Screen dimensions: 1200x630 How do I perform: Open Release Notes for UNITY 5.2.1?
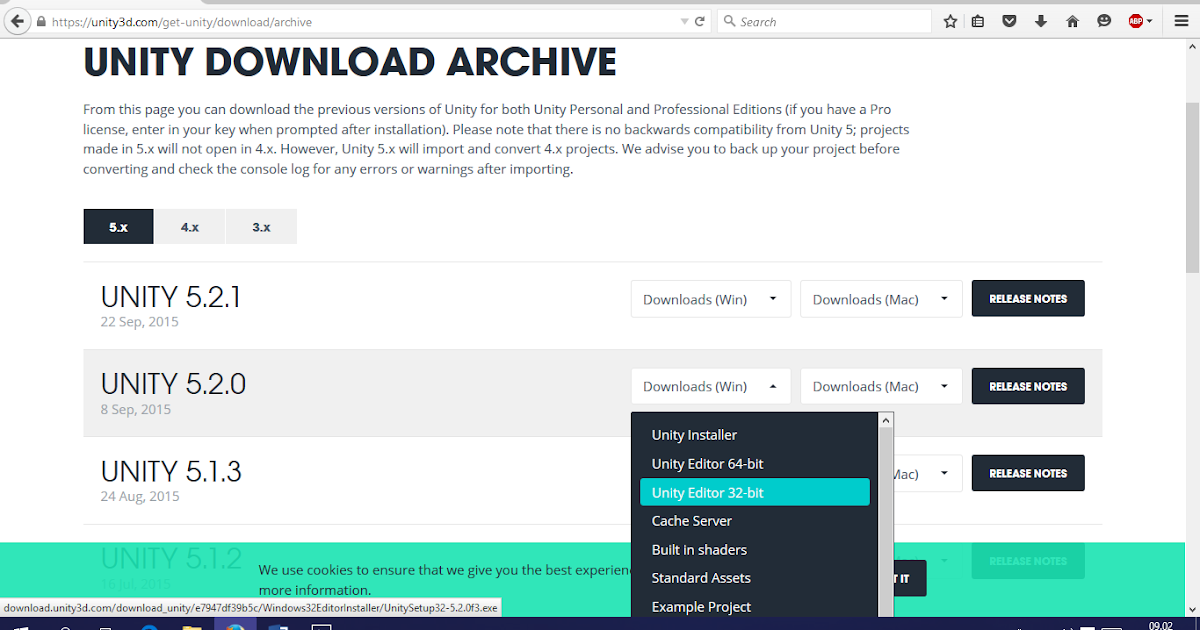coord(1028,299)
